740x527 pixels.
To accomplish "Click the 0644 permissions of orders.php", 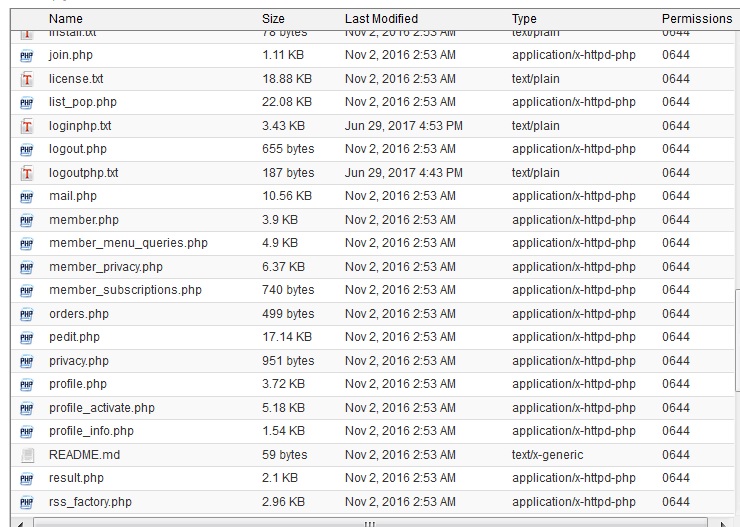I will coord(675,314).
